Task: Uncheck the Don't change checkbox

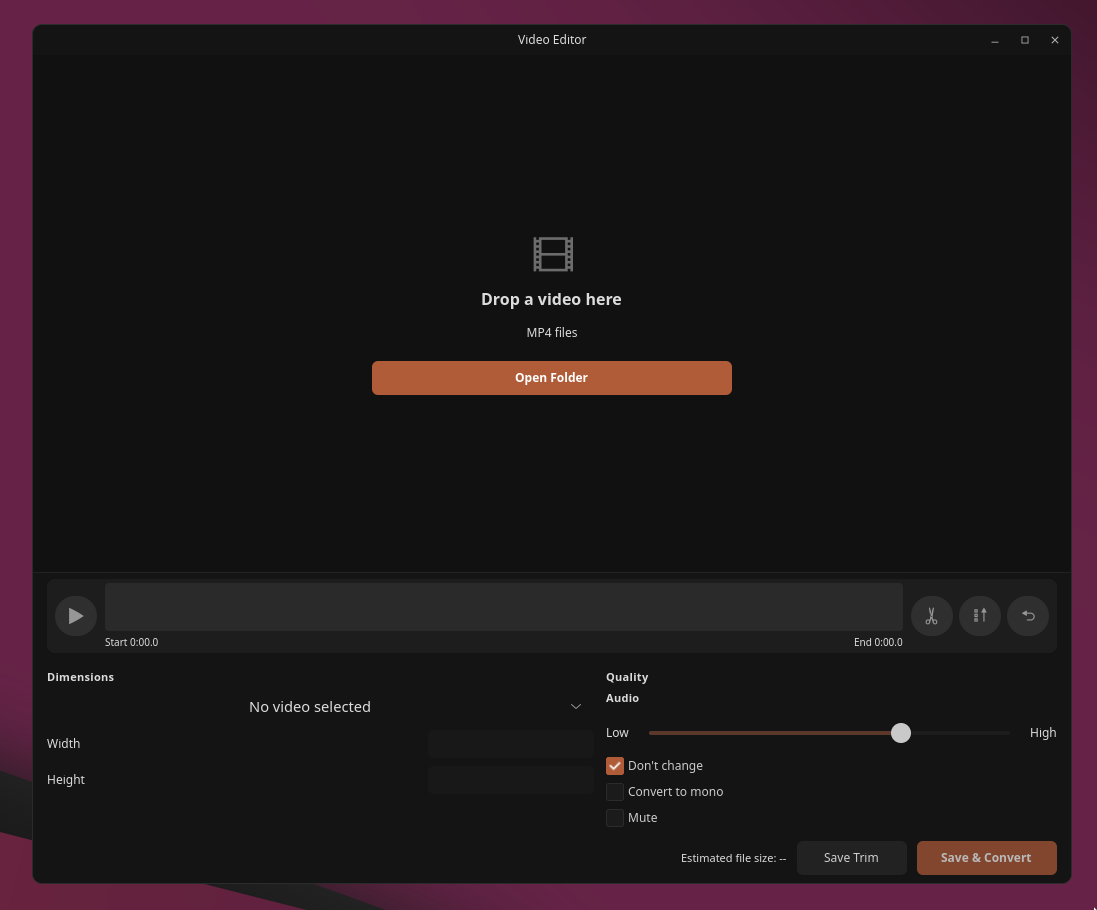Action: (614, 766)
